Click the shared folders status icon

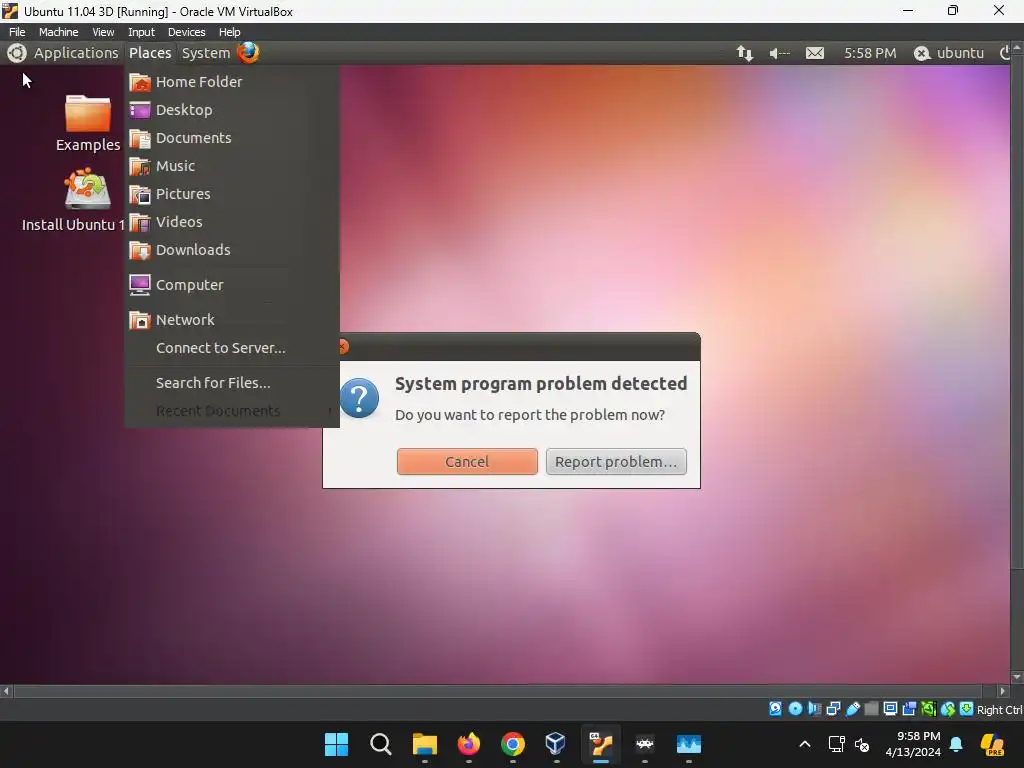click(871, 709)
